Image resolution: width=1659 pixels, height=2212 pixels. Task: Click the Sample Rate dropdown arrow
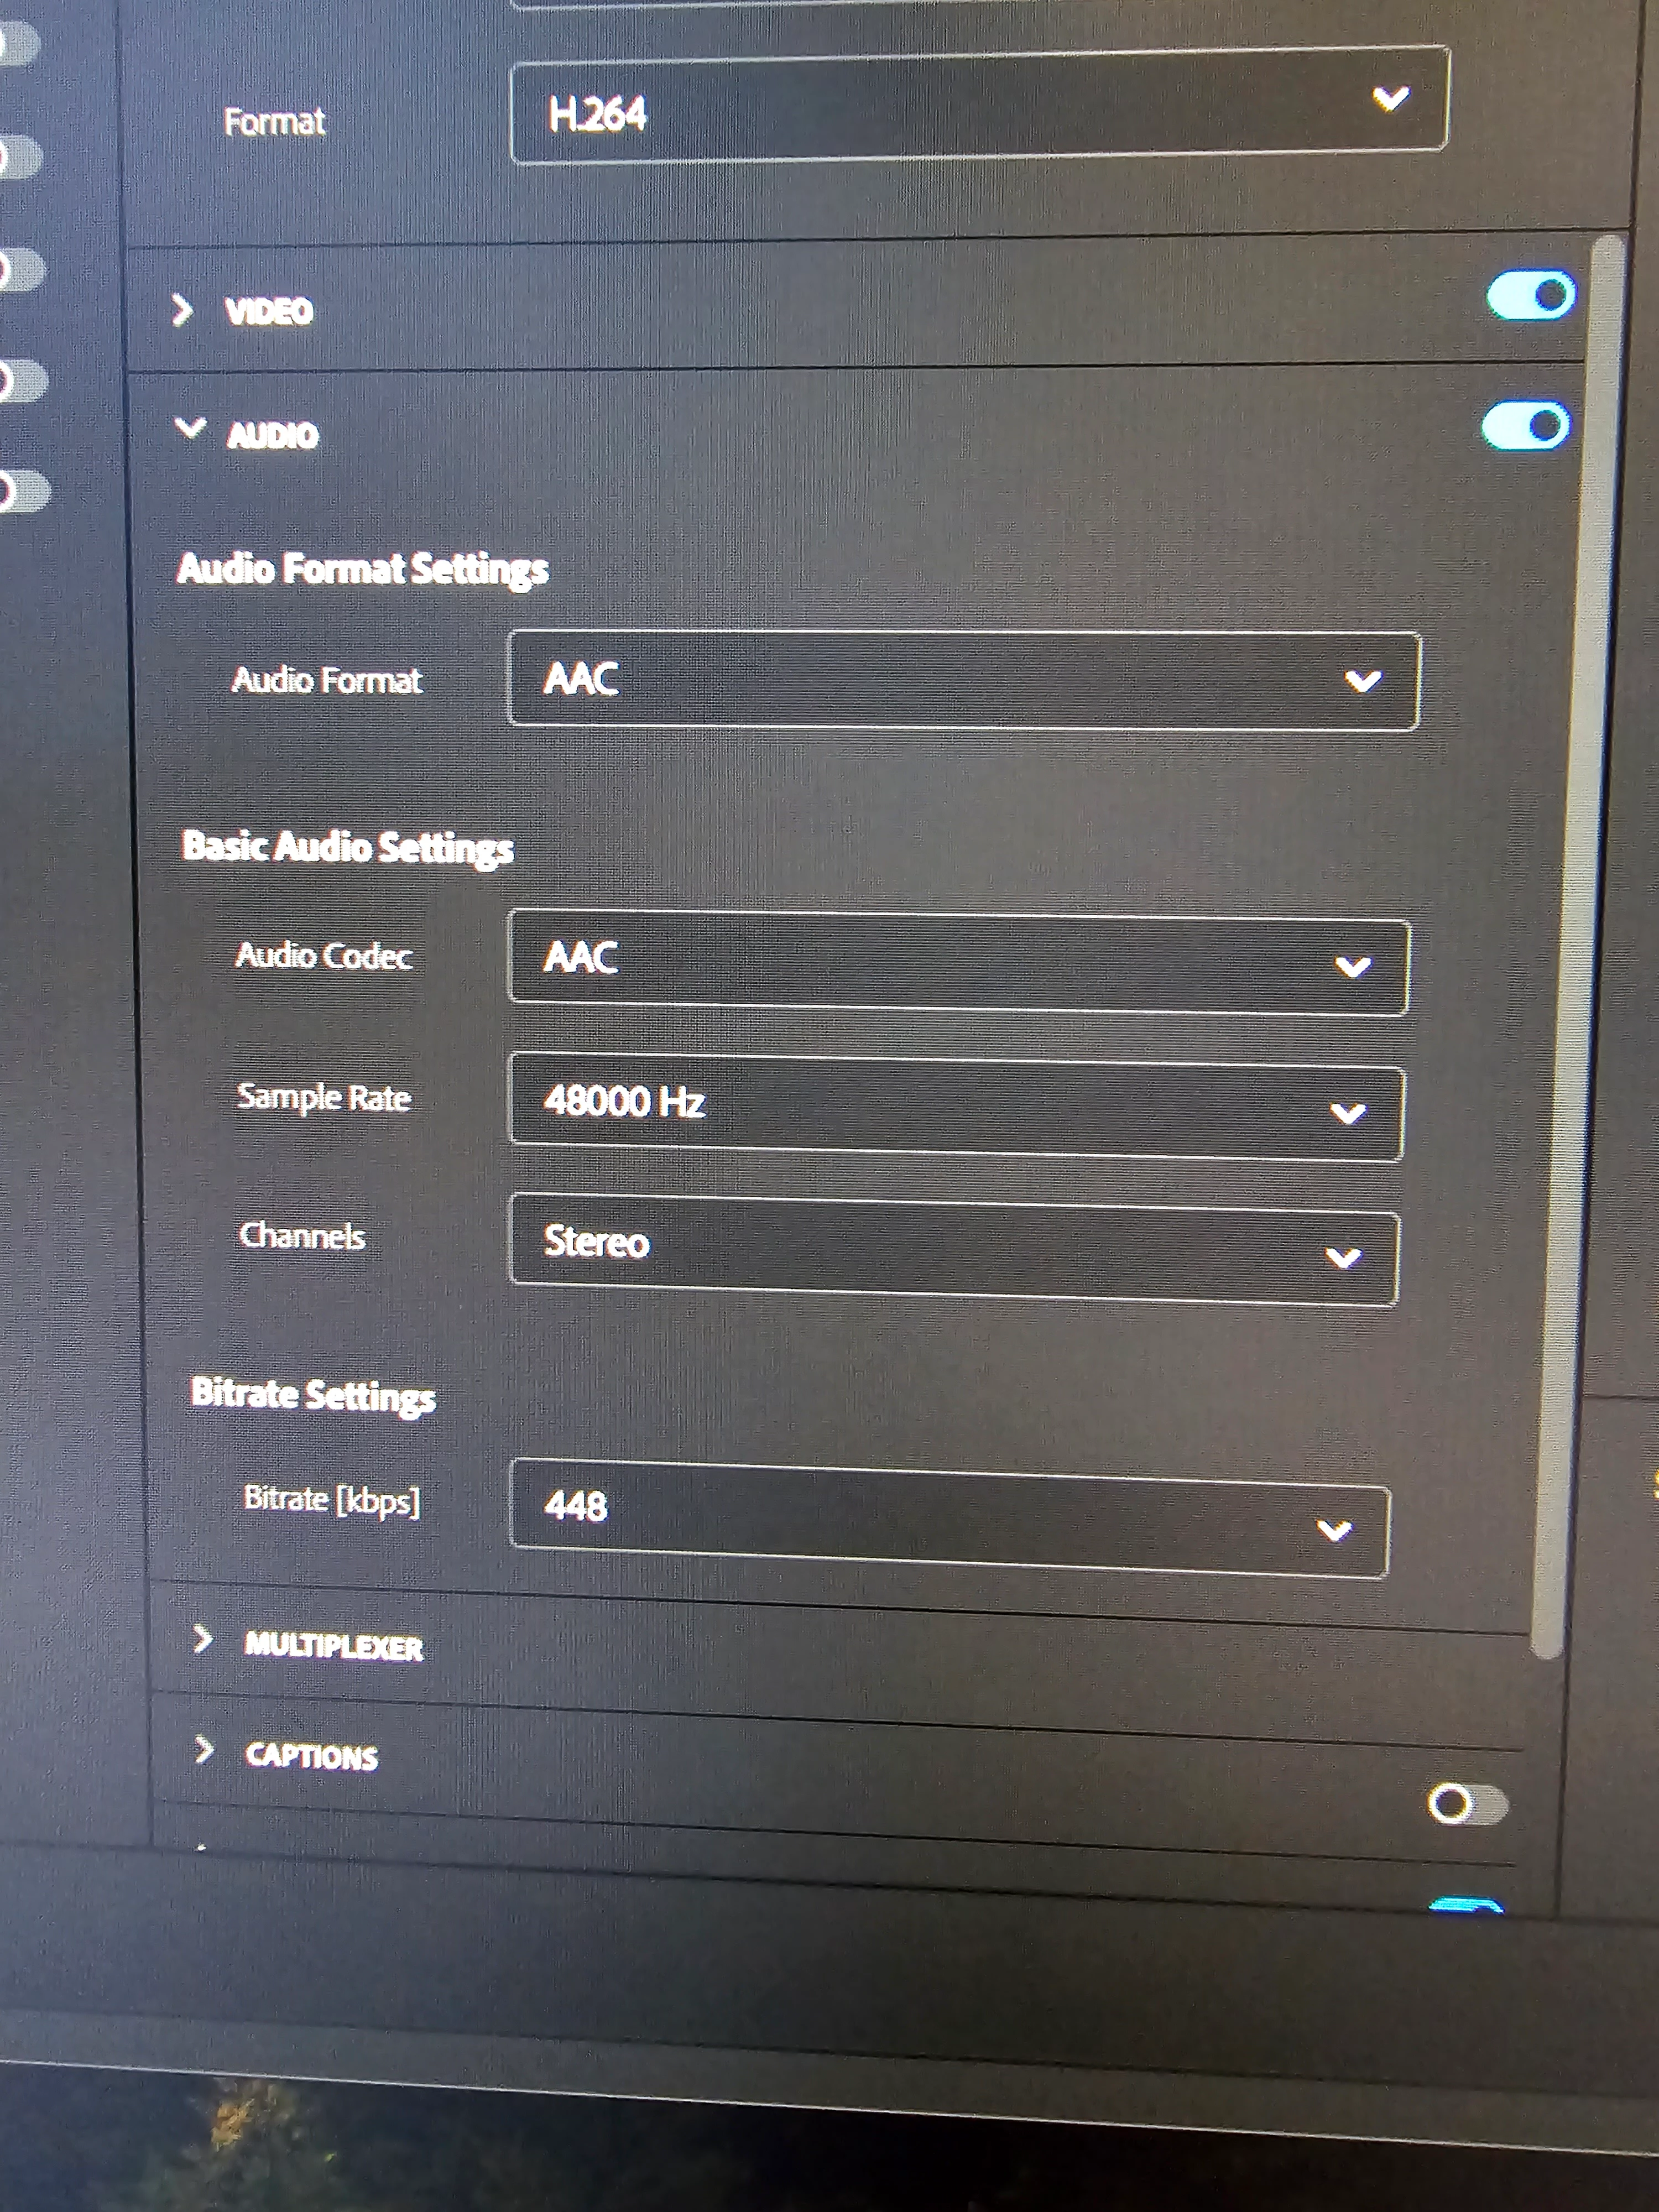(1348, 1112)
